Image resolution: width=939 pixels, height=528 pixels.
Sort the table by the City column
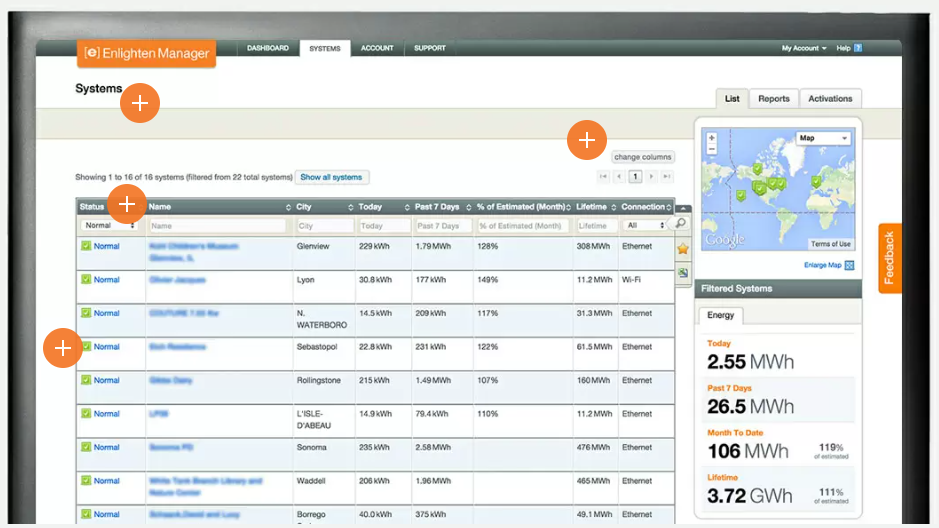point(324,207)
